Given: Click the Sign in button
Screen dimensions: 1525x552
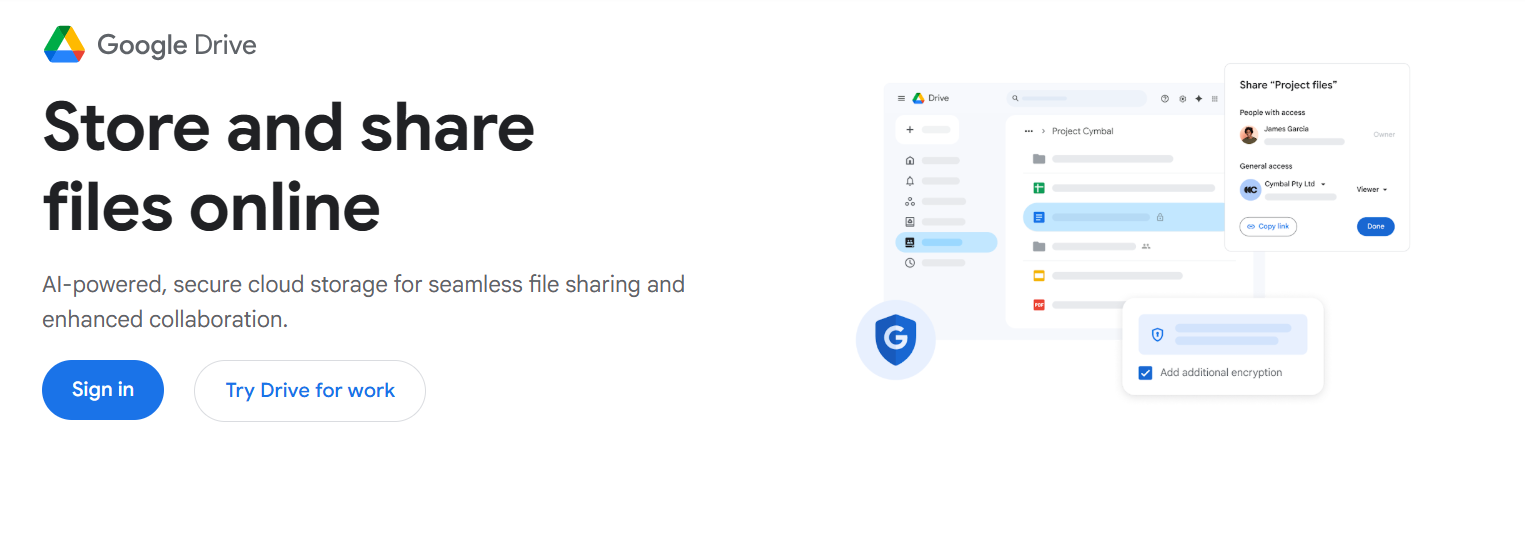Looking at the screenshot, I should click(103, 390).
